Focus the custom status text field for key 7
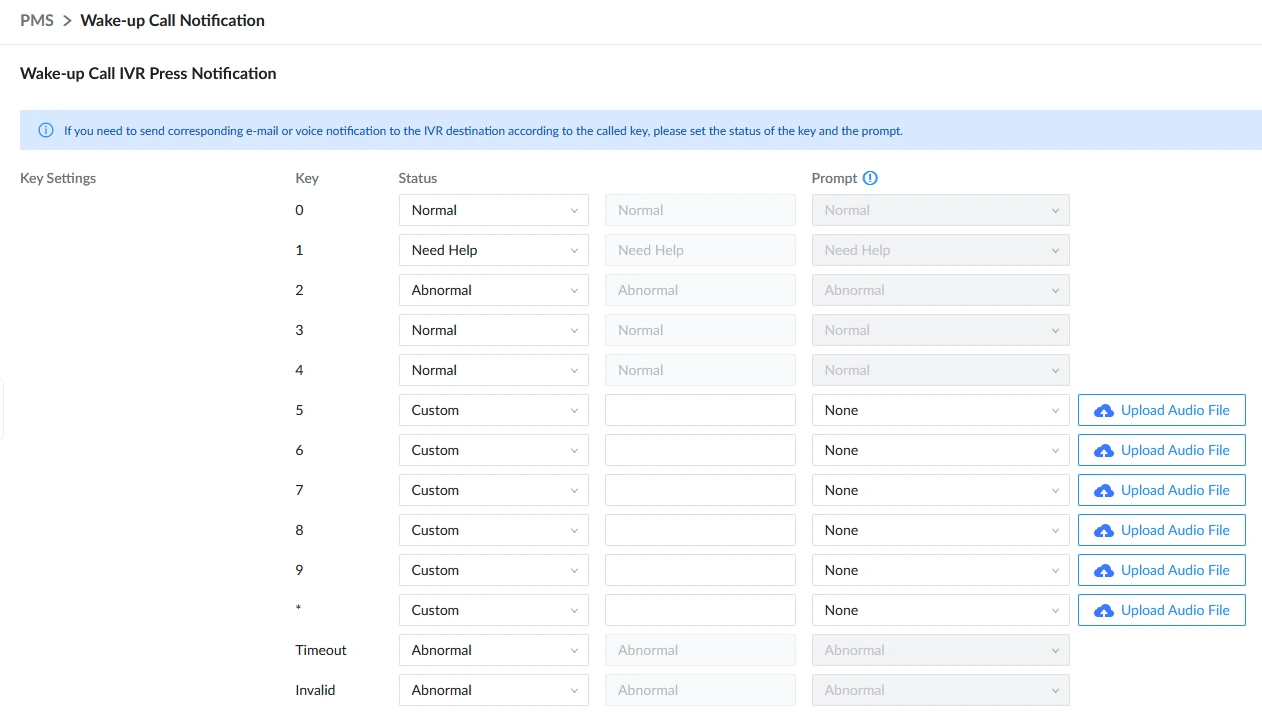The width and height of the screenshot is (1262, 716). point(700,490)
